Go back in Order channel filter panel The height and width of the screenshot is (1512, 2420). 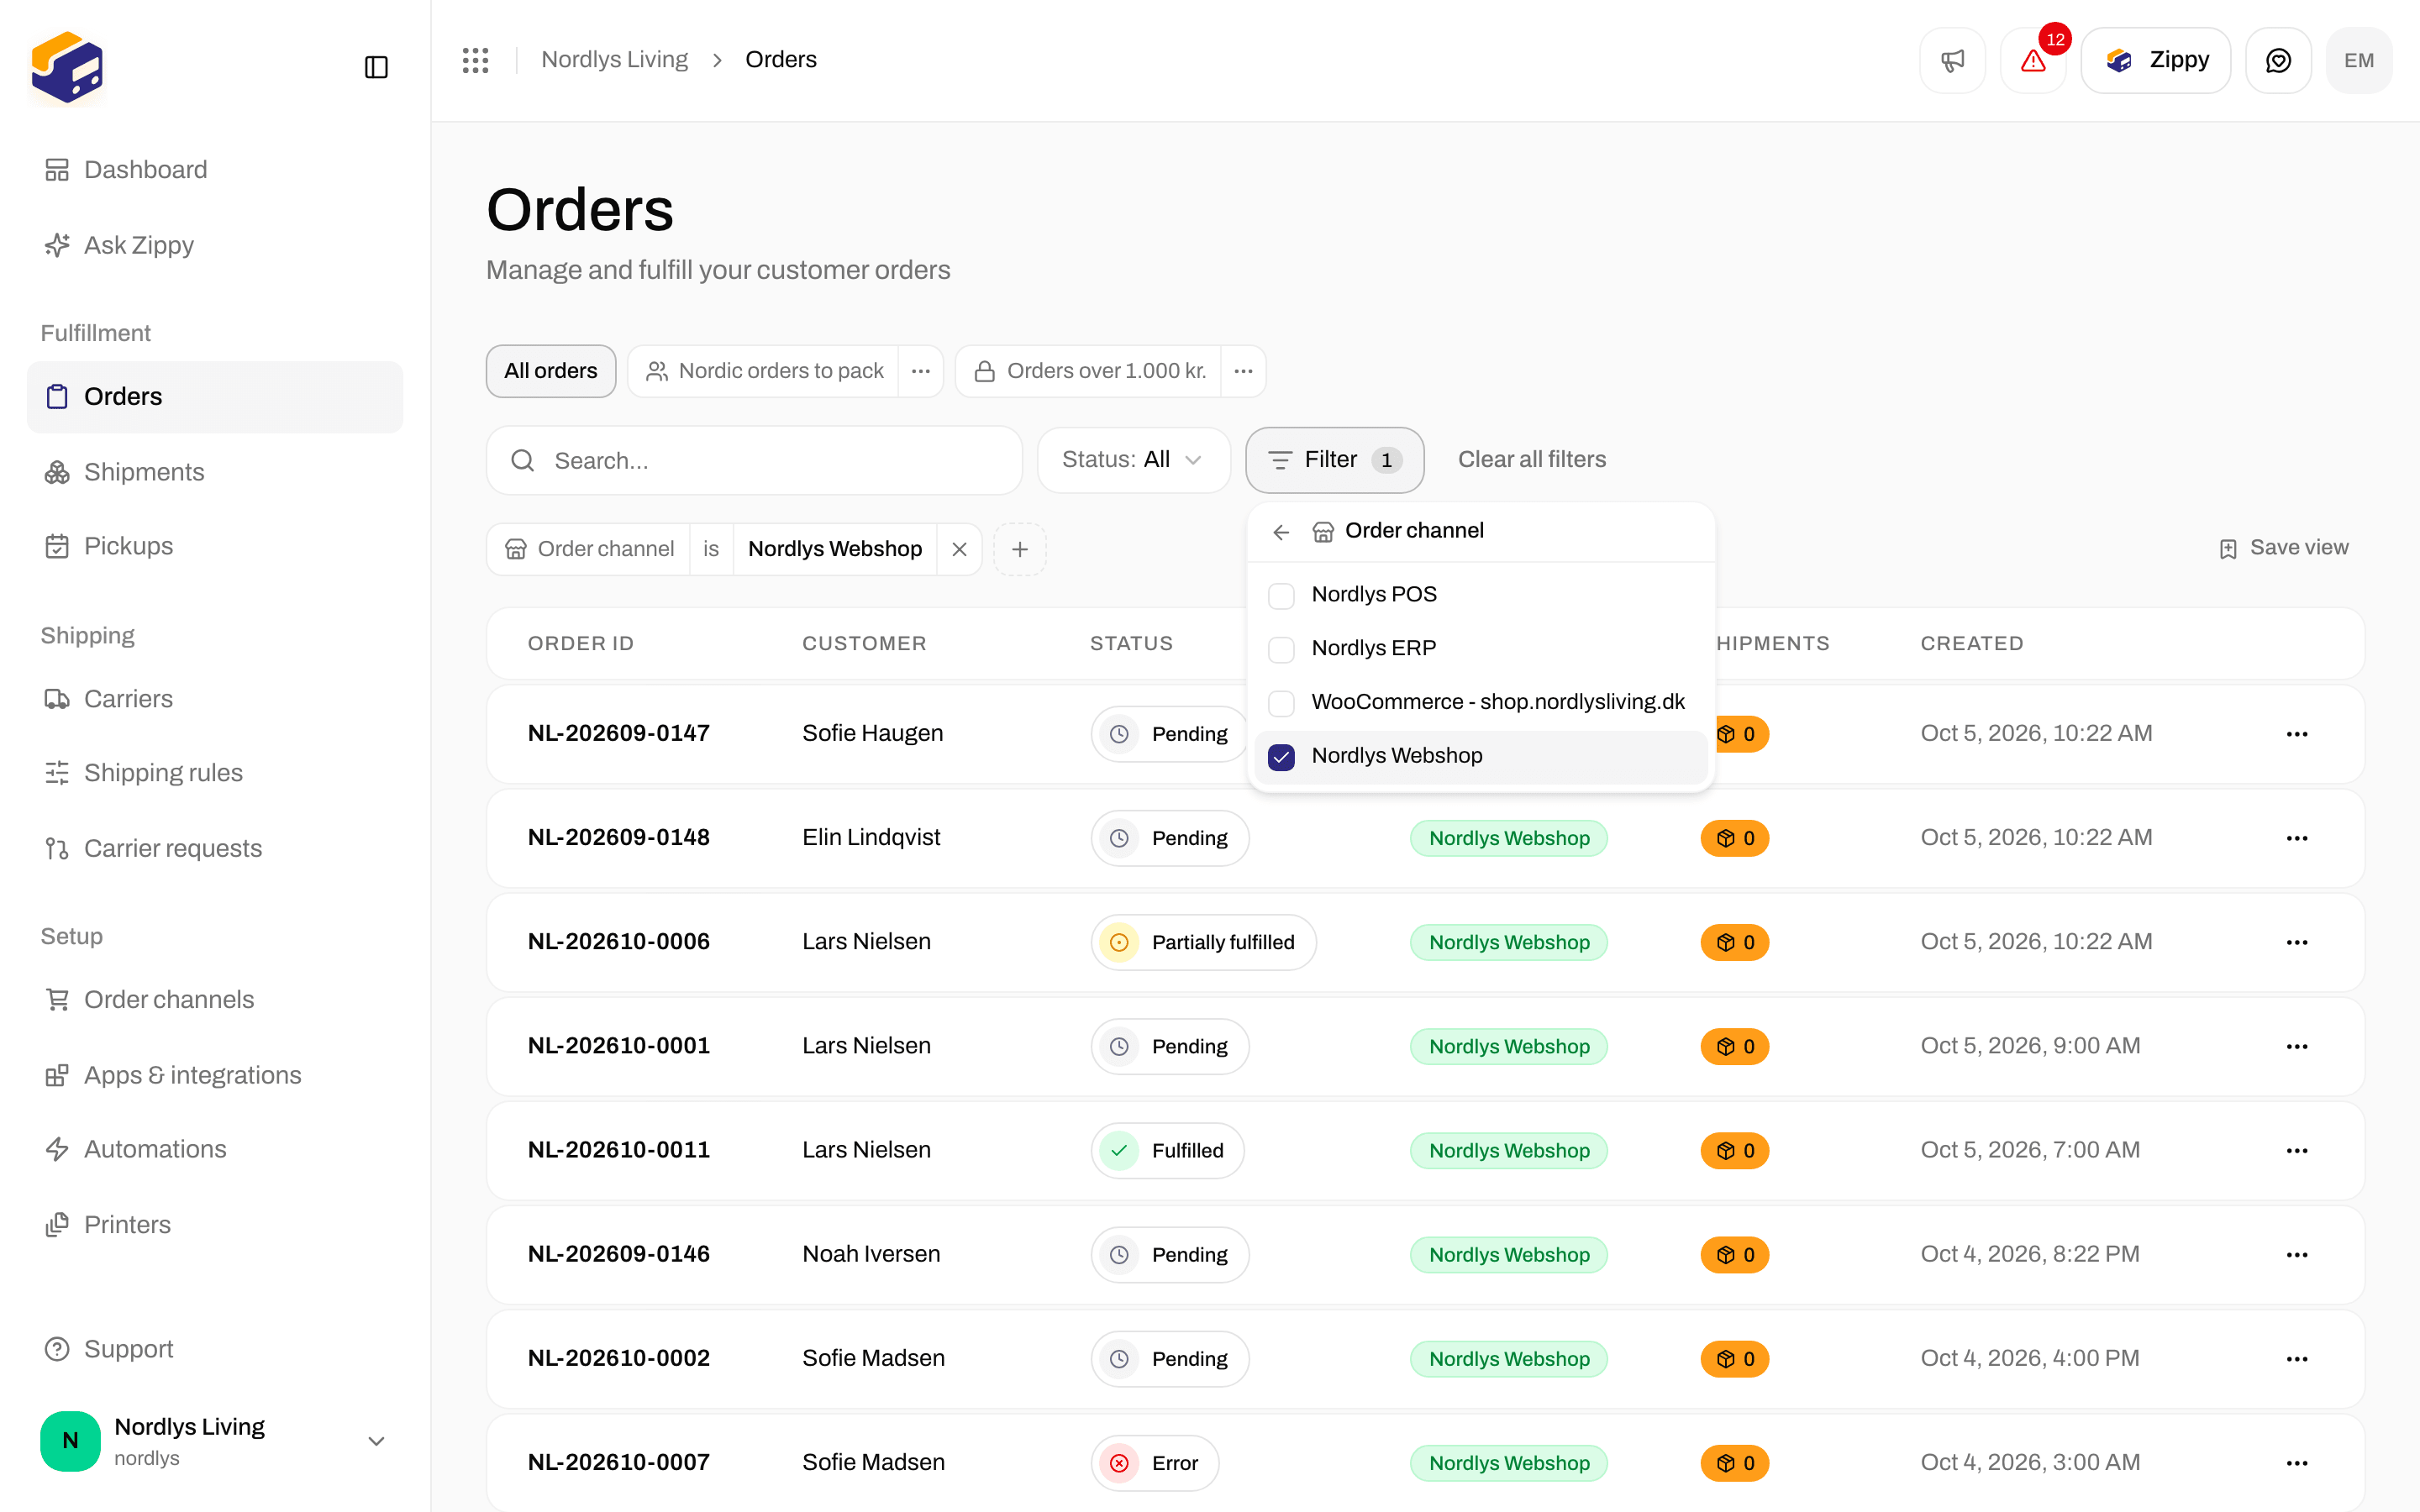pyautogui.click(x=1281, y=532)
